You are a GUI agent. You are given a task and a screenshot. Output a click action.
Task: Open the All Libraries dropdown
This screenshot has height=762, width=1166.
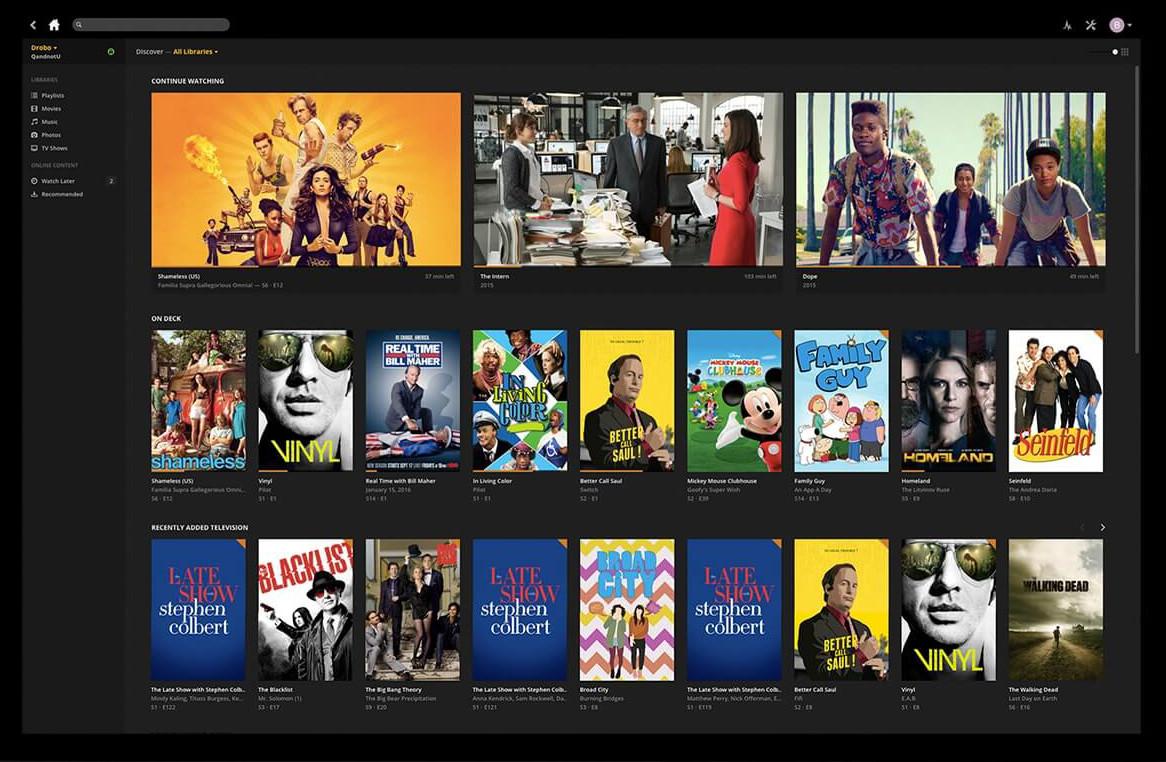(195, 52)
